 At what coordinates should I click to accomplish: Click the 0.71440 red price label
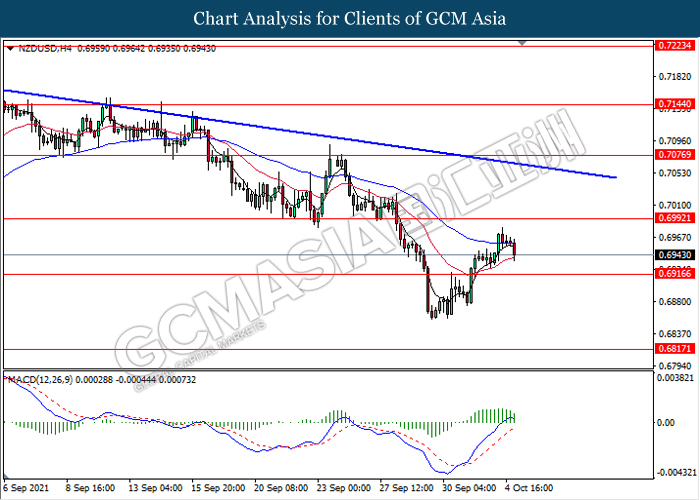point(675,104)
